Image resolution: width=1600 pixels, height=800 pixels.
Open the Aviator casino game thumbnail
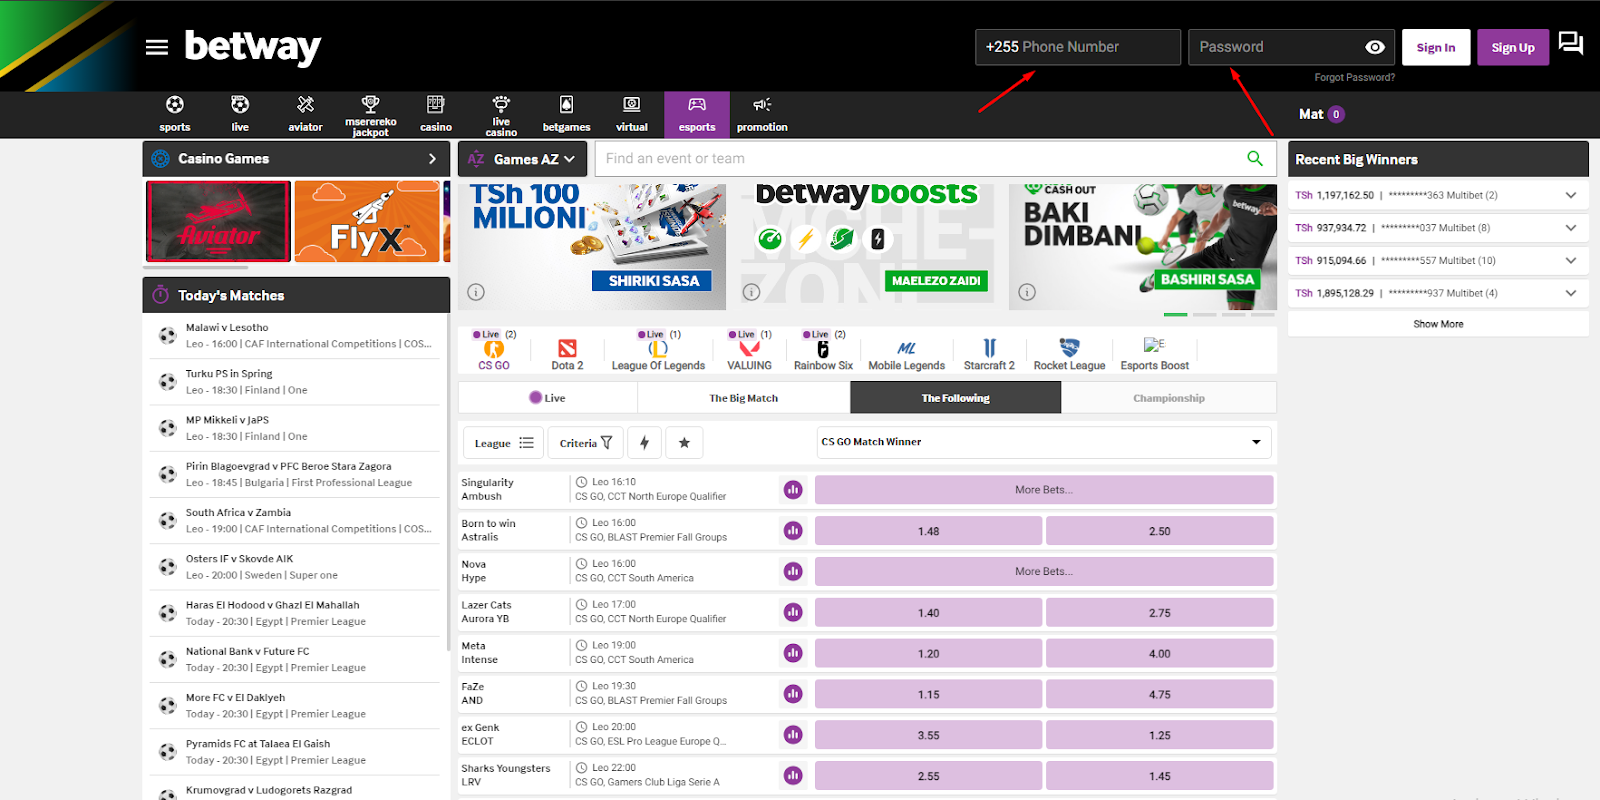[218, 221]
